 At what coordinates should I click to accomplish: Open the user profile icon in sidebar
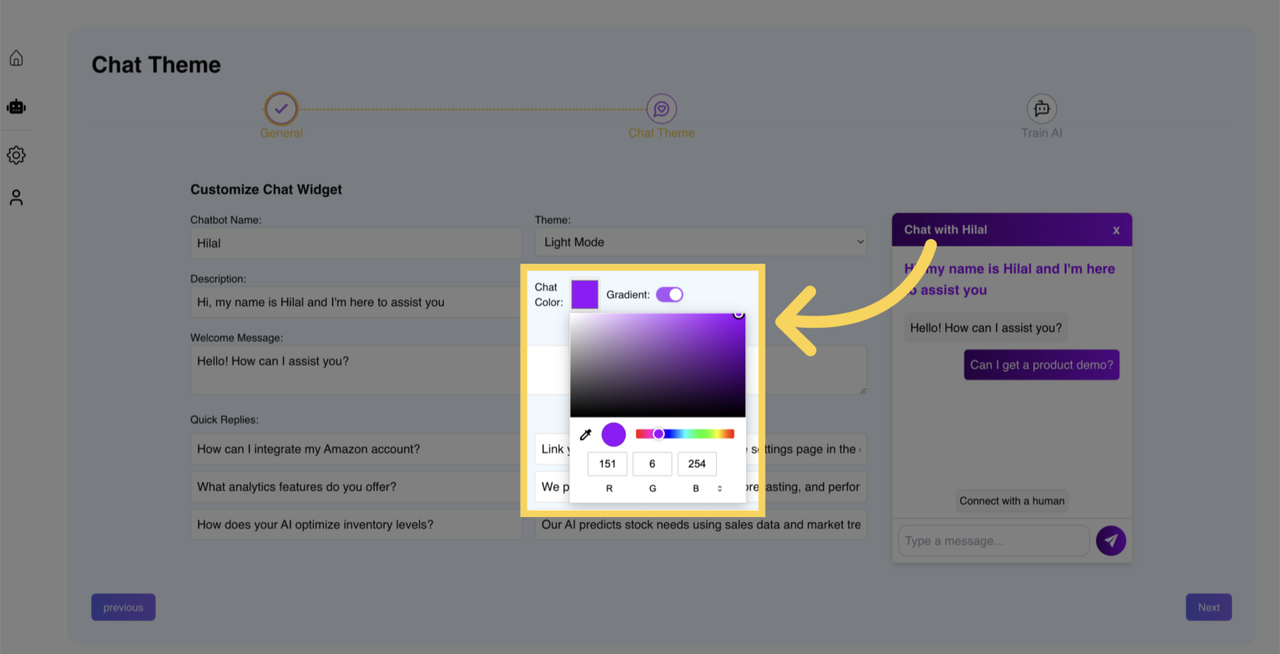[x=16, y=198]
